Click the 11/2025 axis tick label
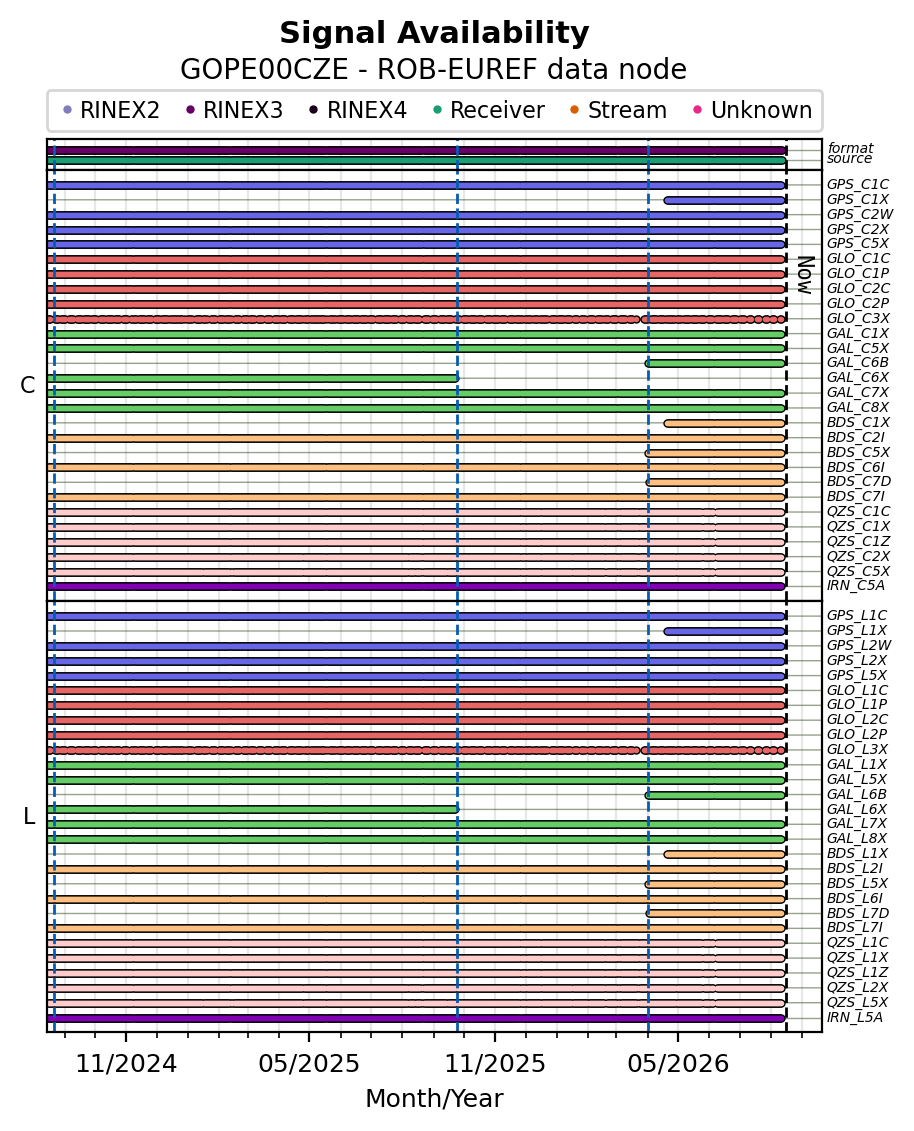Image resolution: width=914 pixels, height=1131 pixels. 495,1064
